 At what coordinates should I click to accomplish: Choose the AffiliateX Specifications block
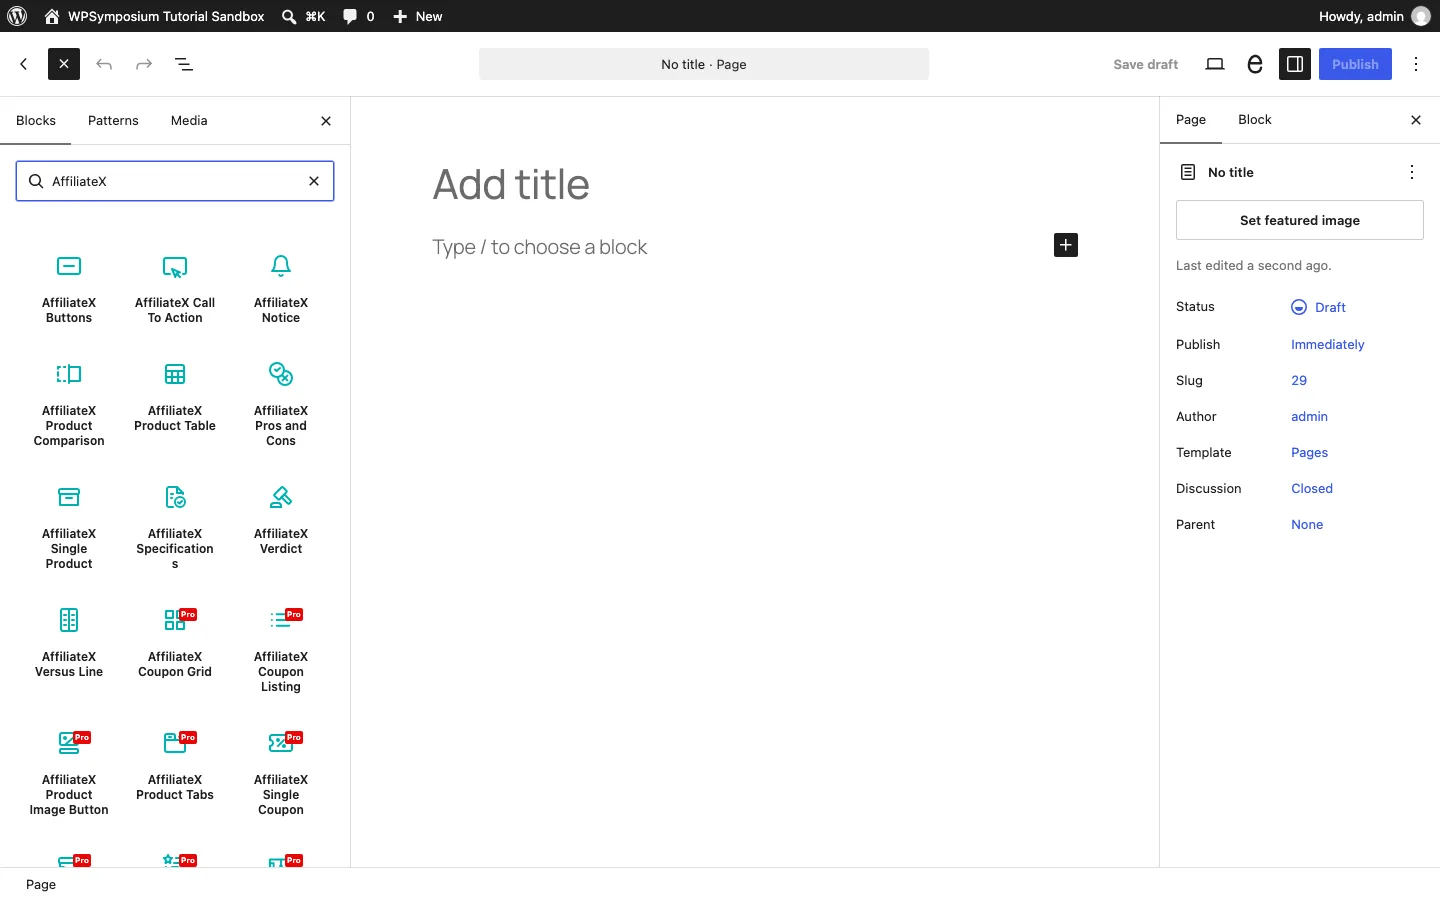[x=175, y=527]
